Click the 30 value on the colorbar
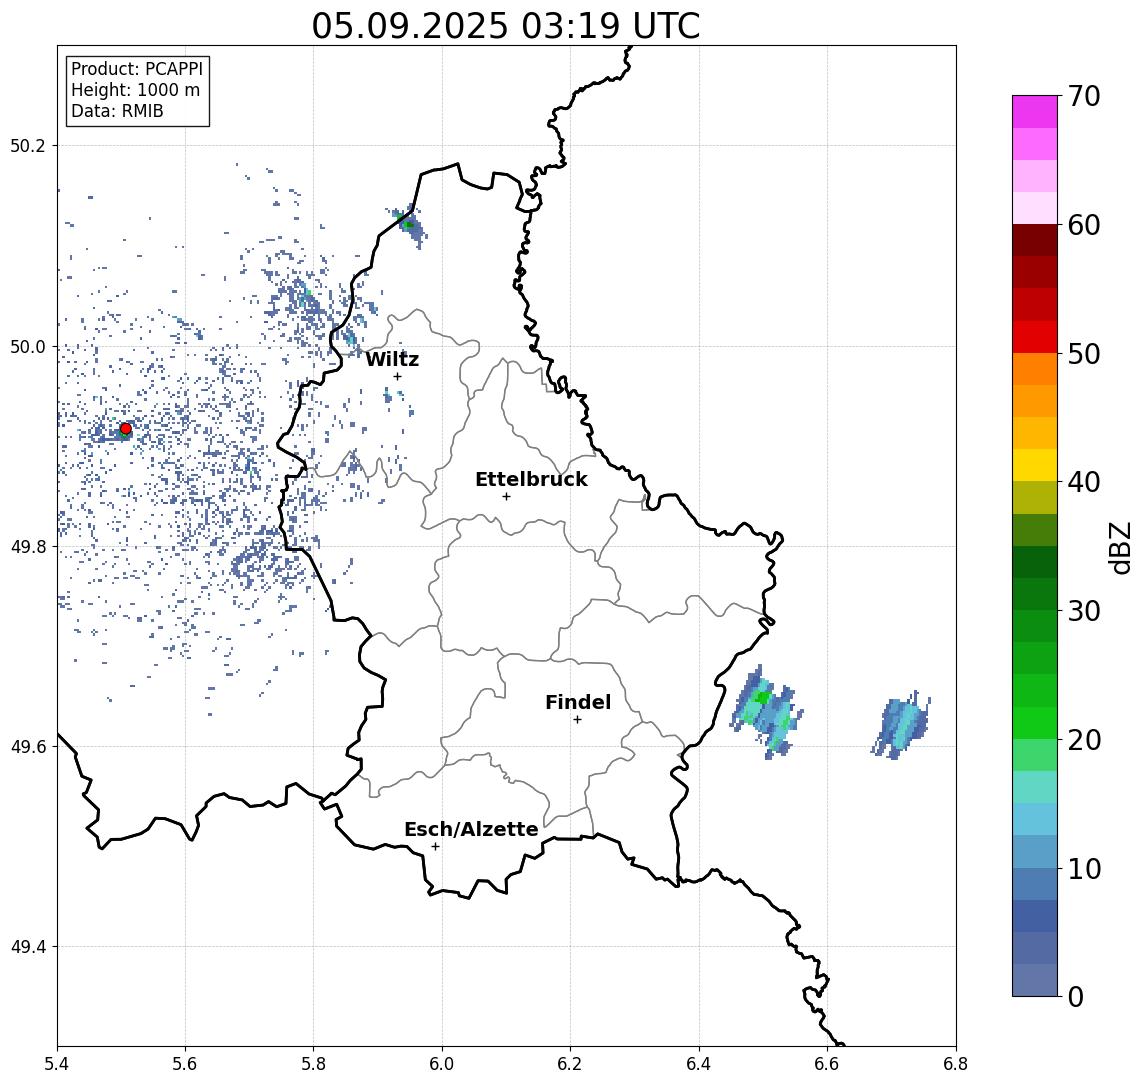1145x1084 pixels. coord(1084,611)
